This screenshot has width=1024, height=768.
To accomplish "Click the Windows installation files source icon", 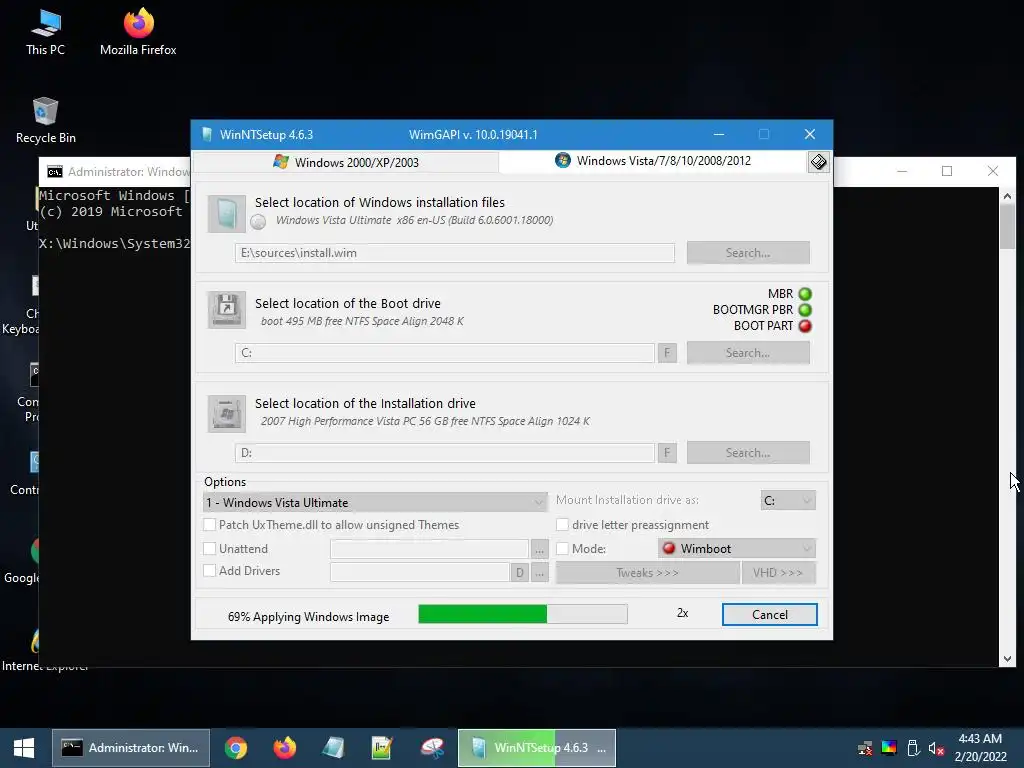I will coord(227,214).
